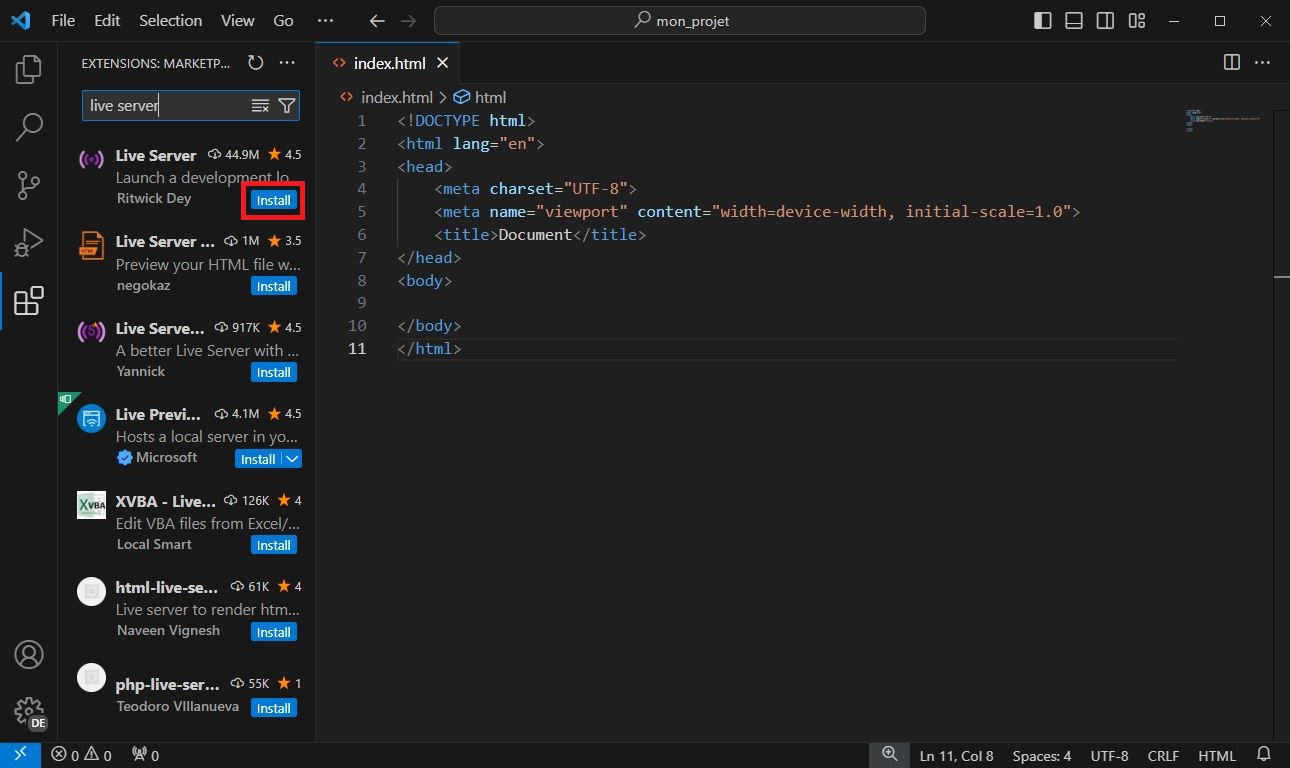Toggle the secondary side bar
Viewport: 1290px width, 768px height.
click(x=1105, y=21)
